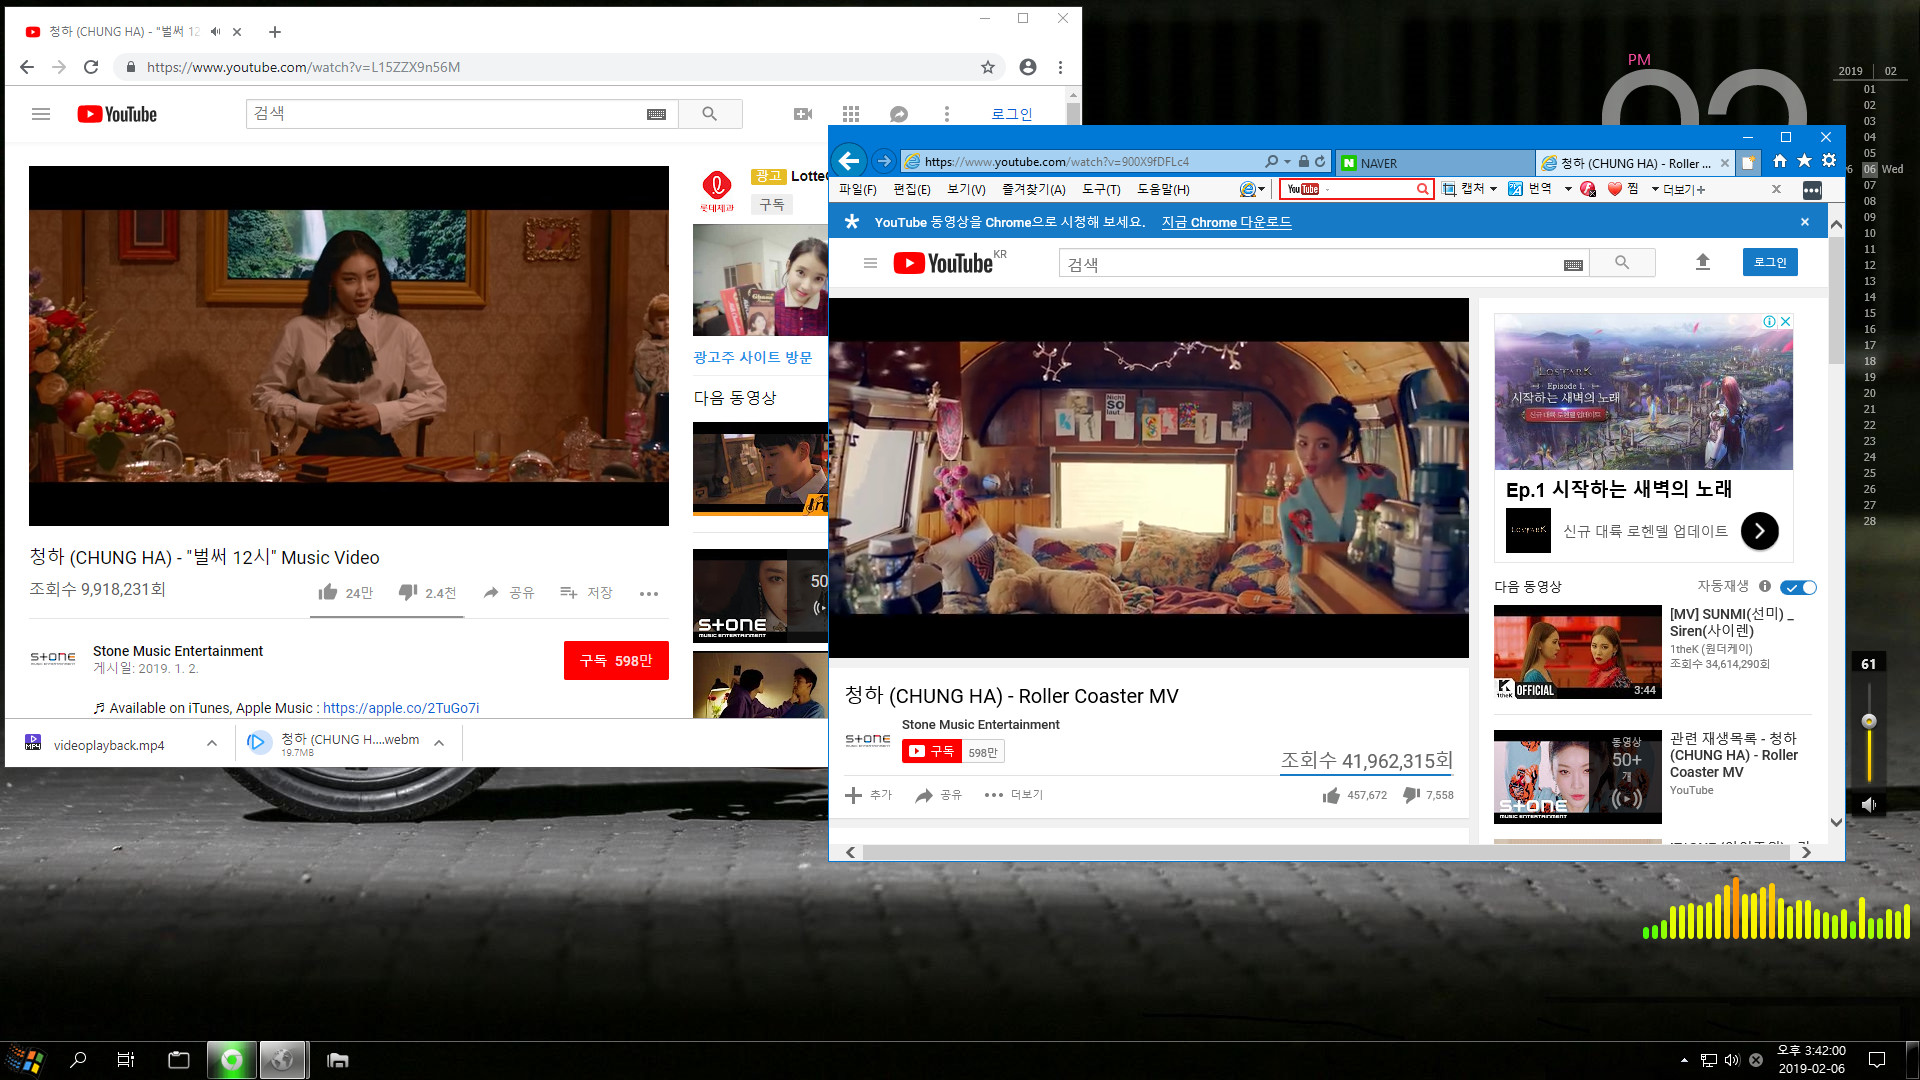
Task: Open Task View on the taskbar
Action: click(x=126, y=1060)
